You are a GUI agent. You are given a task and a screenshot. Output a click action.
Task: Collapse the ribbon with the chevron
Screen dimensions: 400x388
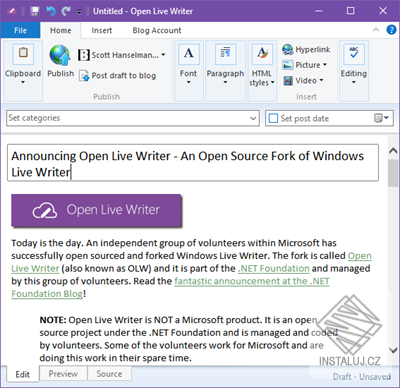coord(376,30)
